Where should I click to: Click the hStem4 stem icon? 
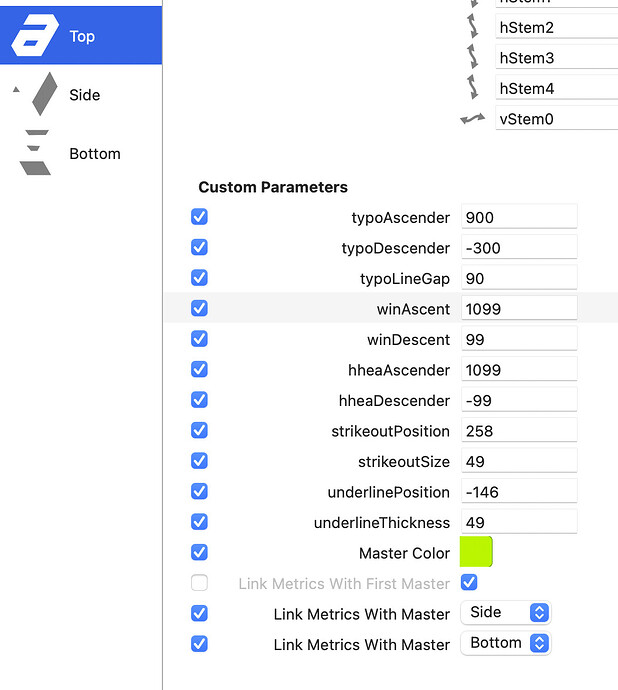point(473,88)
